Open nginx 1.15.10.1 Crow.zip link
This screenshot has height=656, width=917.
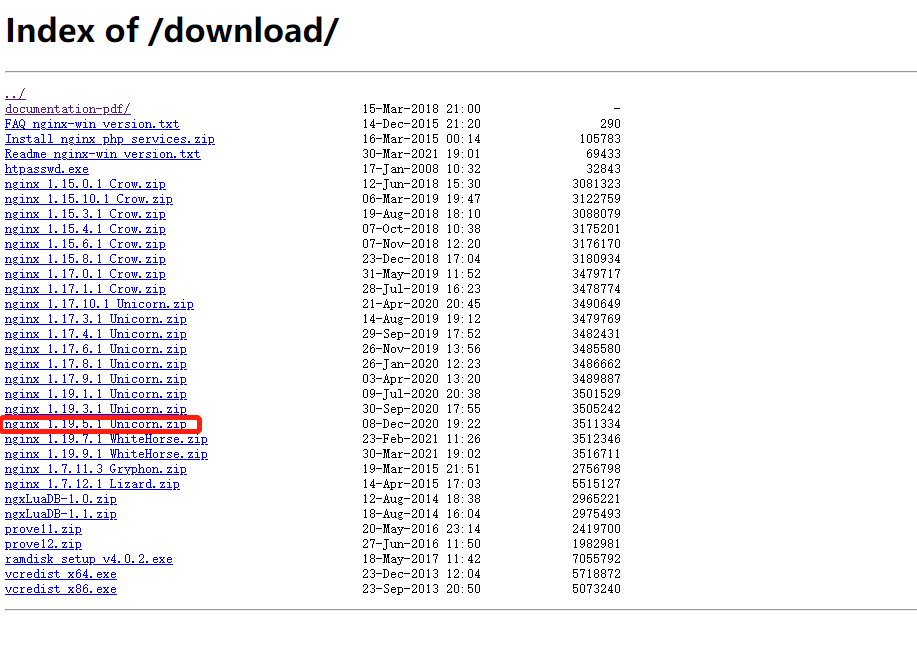(x=88, y=199)
